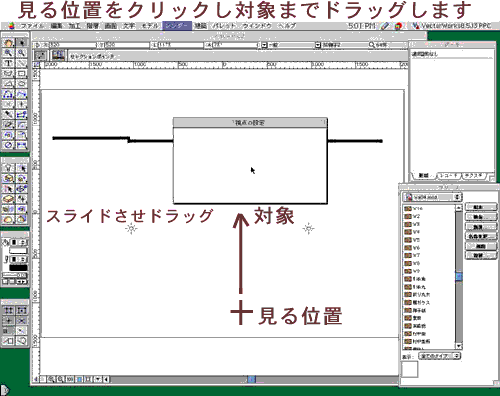Click the top button in the Resources palette

coord(480,207)
